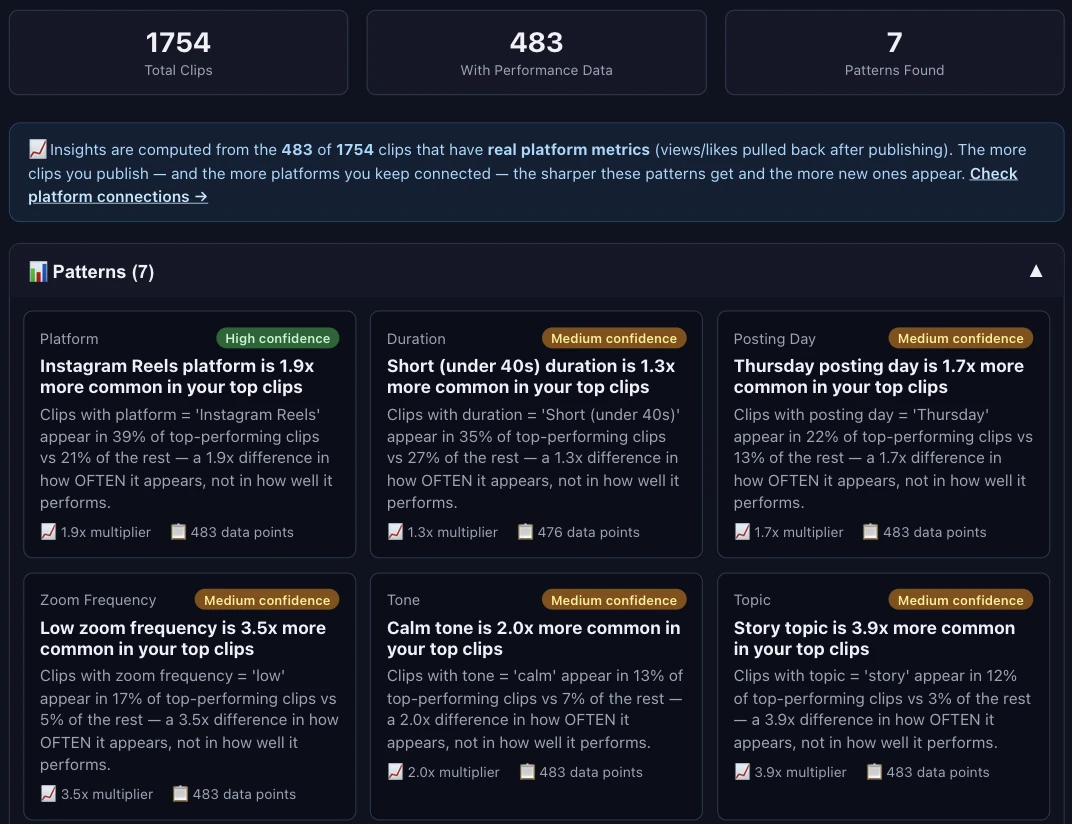Click the clipboard icon in the Zoom Frequency card

point(180,793)
